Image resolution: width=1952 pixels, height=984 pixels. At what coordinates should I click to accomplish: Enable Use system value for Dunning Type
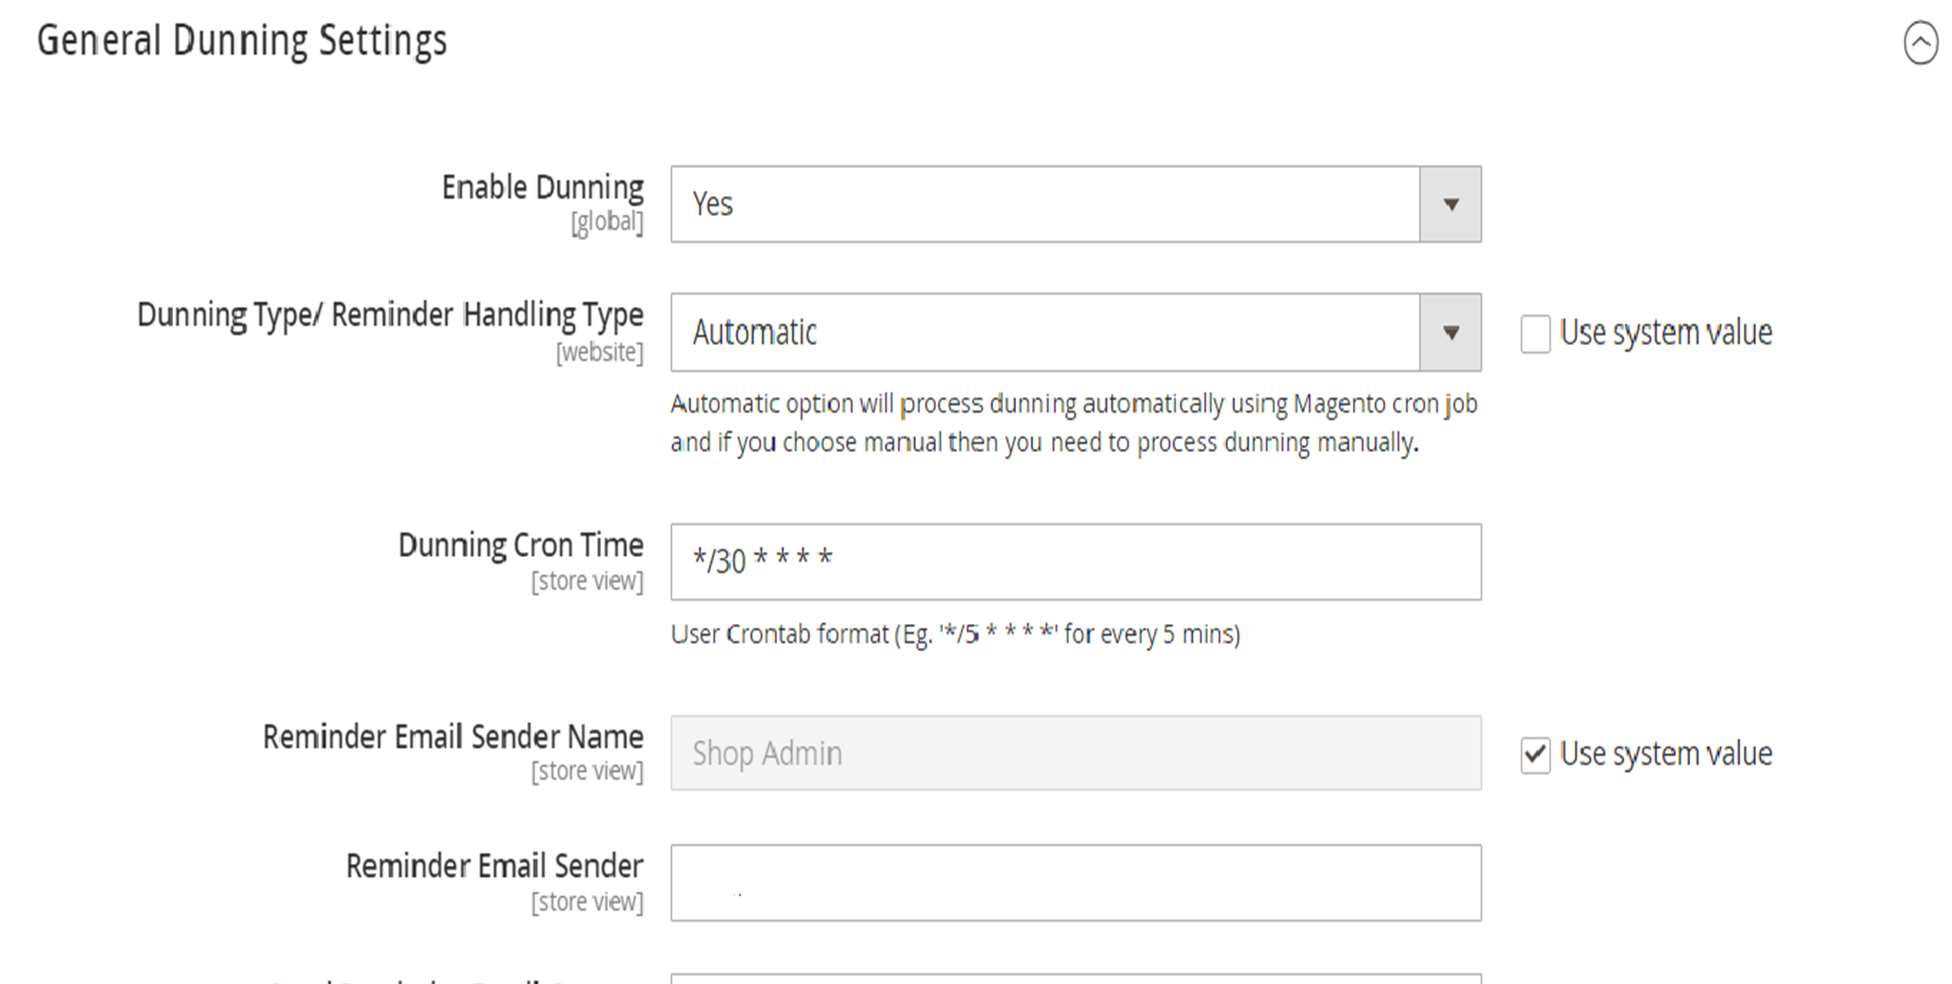tap(1535, 333)
